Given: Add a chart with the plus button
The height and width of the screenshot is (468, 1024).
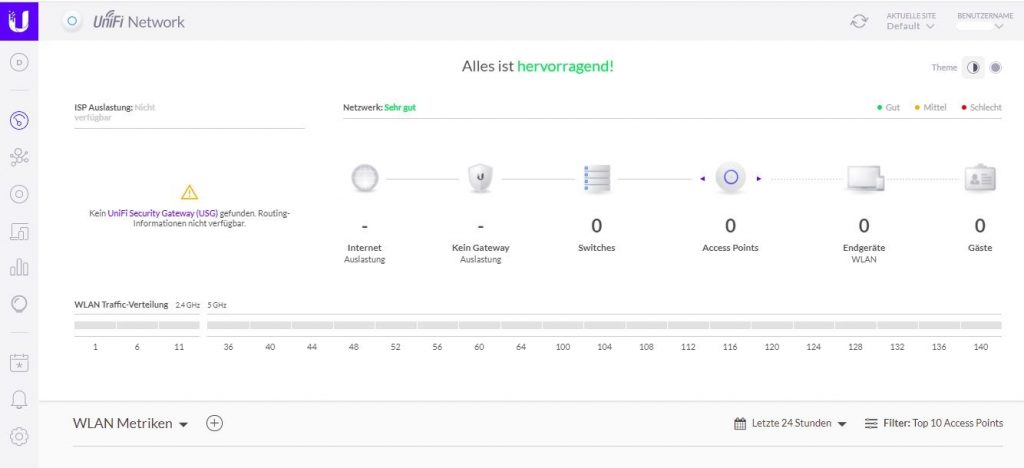Looking at the screenshot, I should 214,423.
